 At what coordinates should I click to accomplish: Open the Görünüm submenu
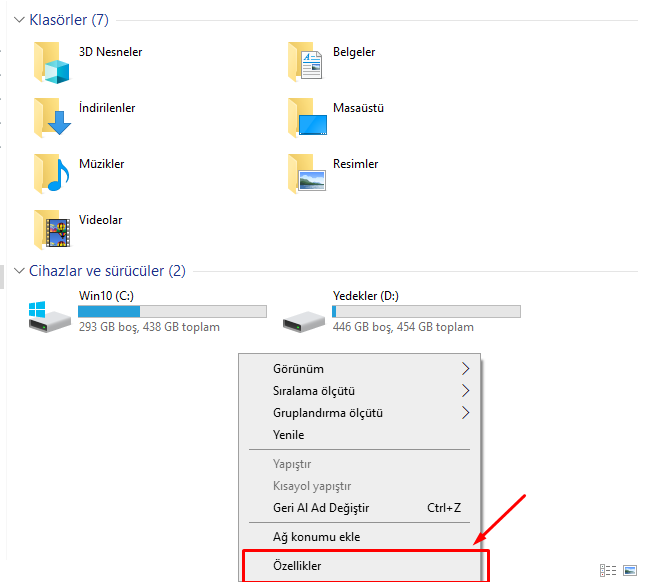tap(359, 369)
